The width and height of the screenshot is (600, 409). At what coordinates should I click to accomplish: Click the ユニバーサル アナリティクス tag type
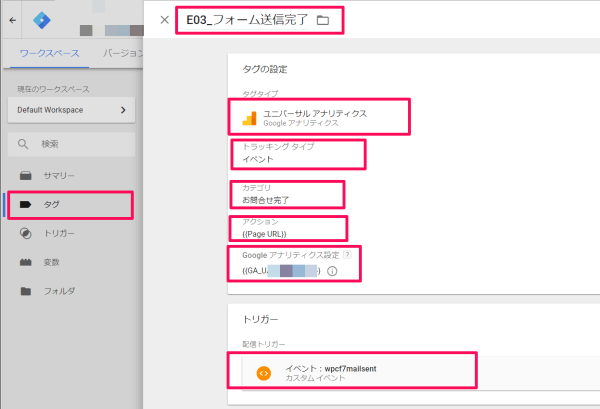319,117
